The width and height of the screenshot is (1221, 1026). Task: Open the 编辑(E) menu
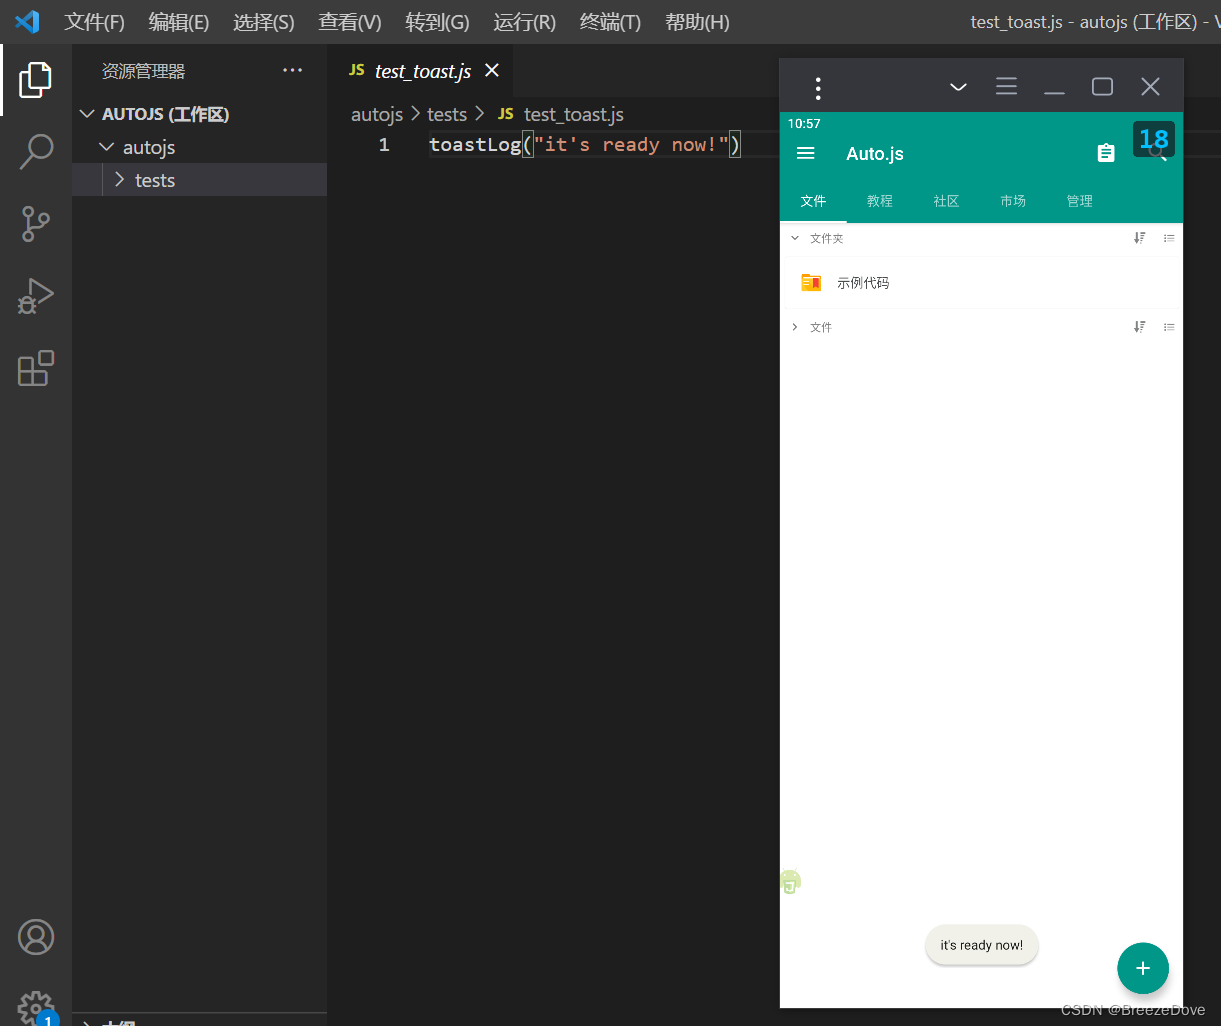click(179, 22)
